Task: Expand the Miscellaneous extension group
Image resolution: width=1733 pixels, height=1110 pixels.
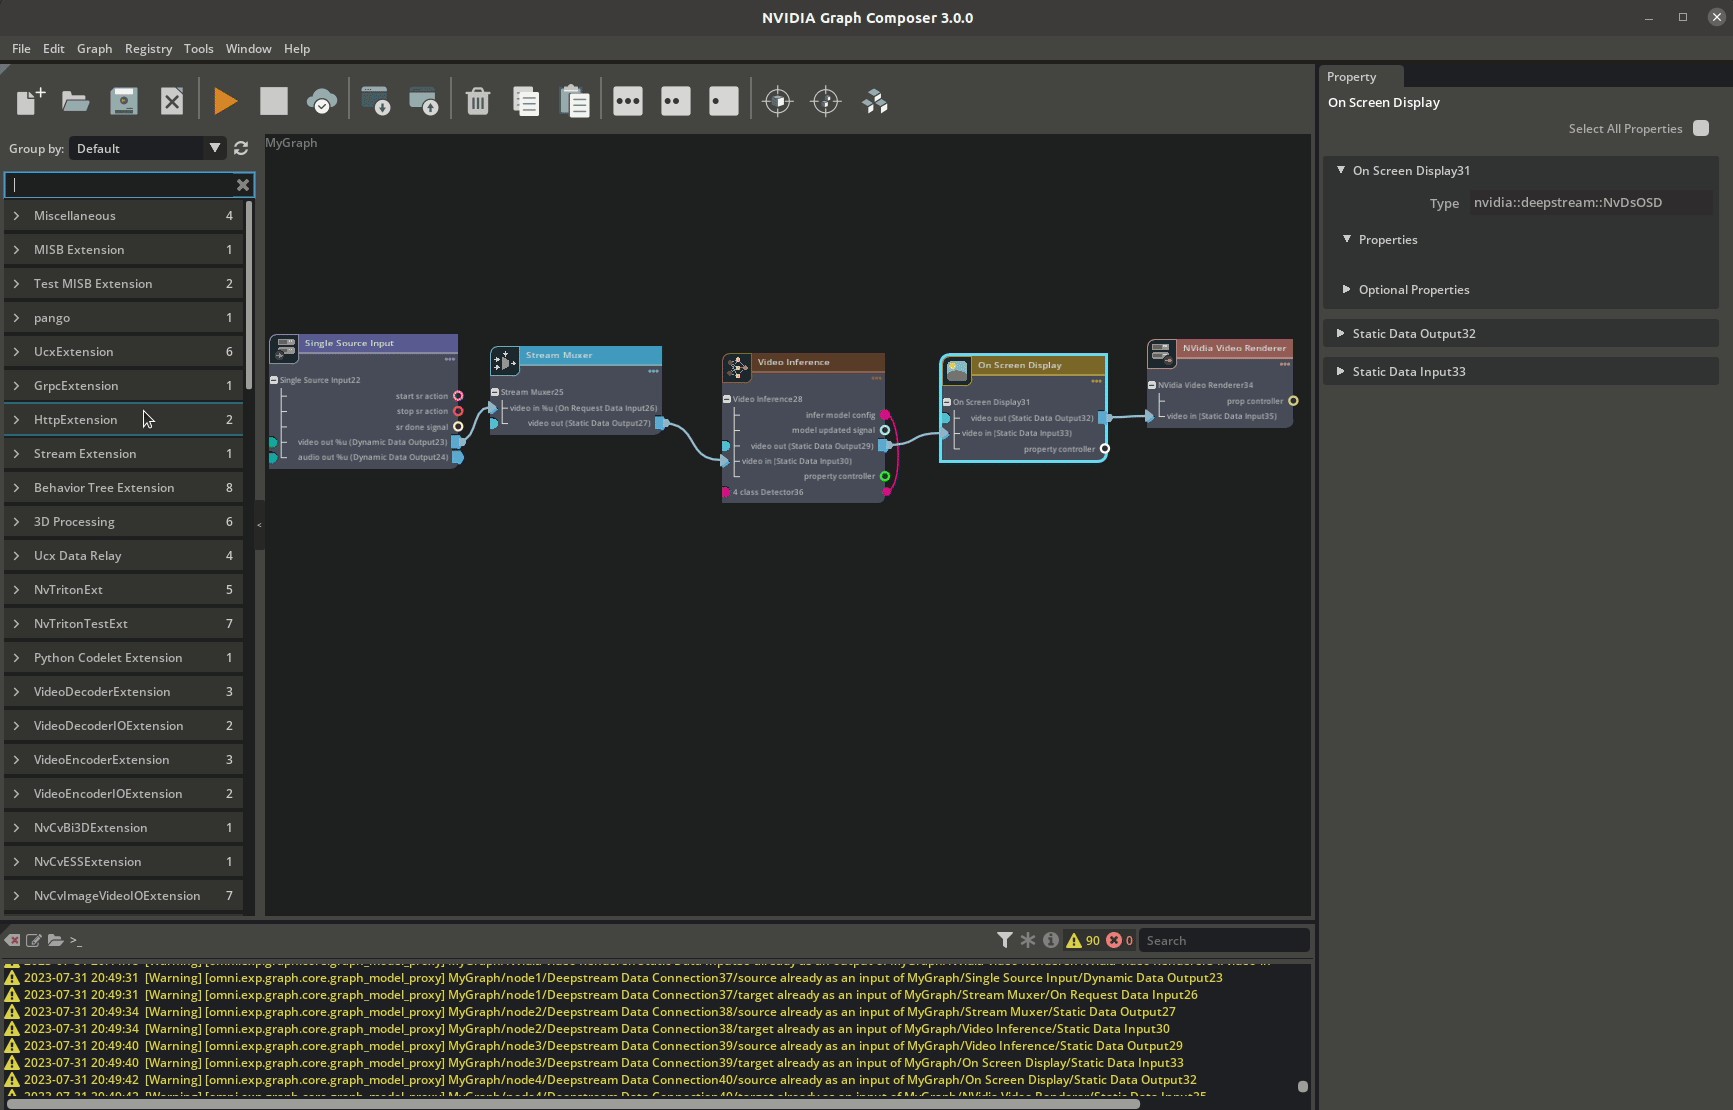Action: click(x=16, y=216)
